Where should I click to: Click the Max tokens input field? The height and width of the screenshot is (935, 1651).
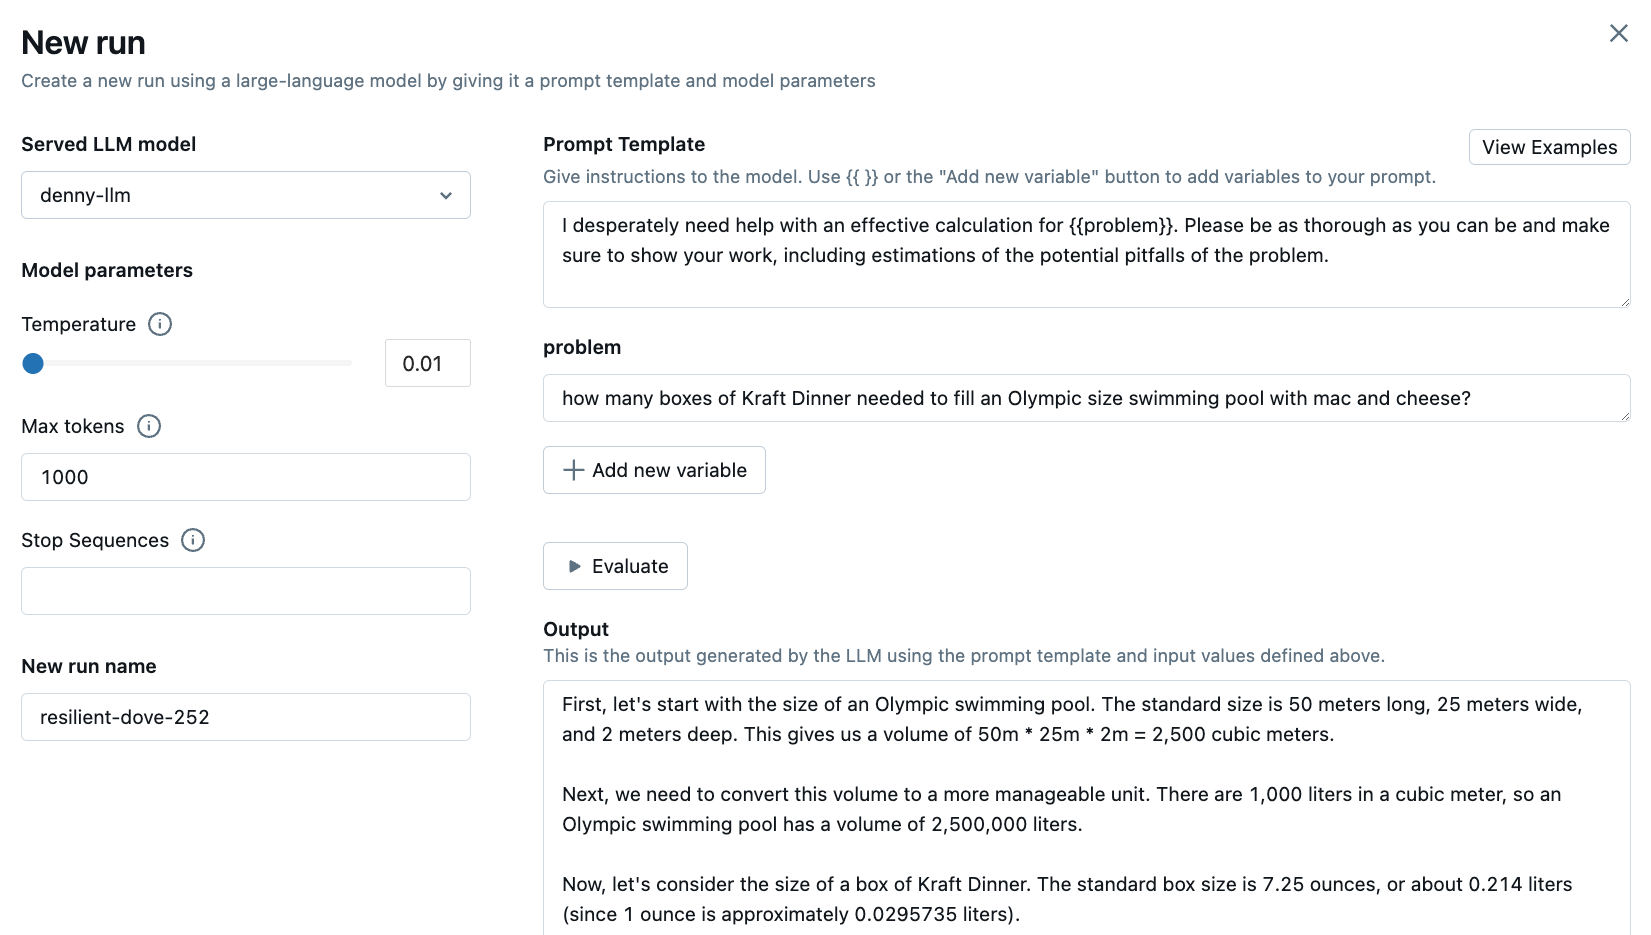click(245, 477)
